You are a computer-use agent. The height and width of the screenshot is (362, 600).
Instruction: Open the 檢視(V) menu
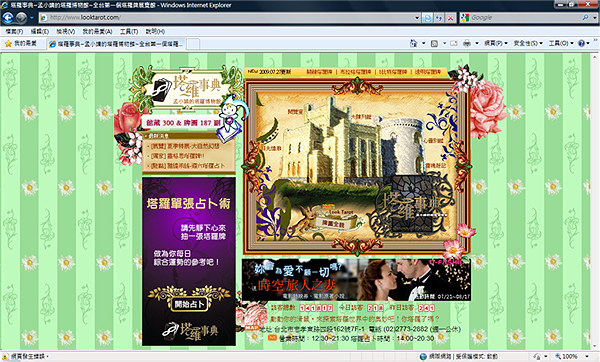[x=65, y=31]
